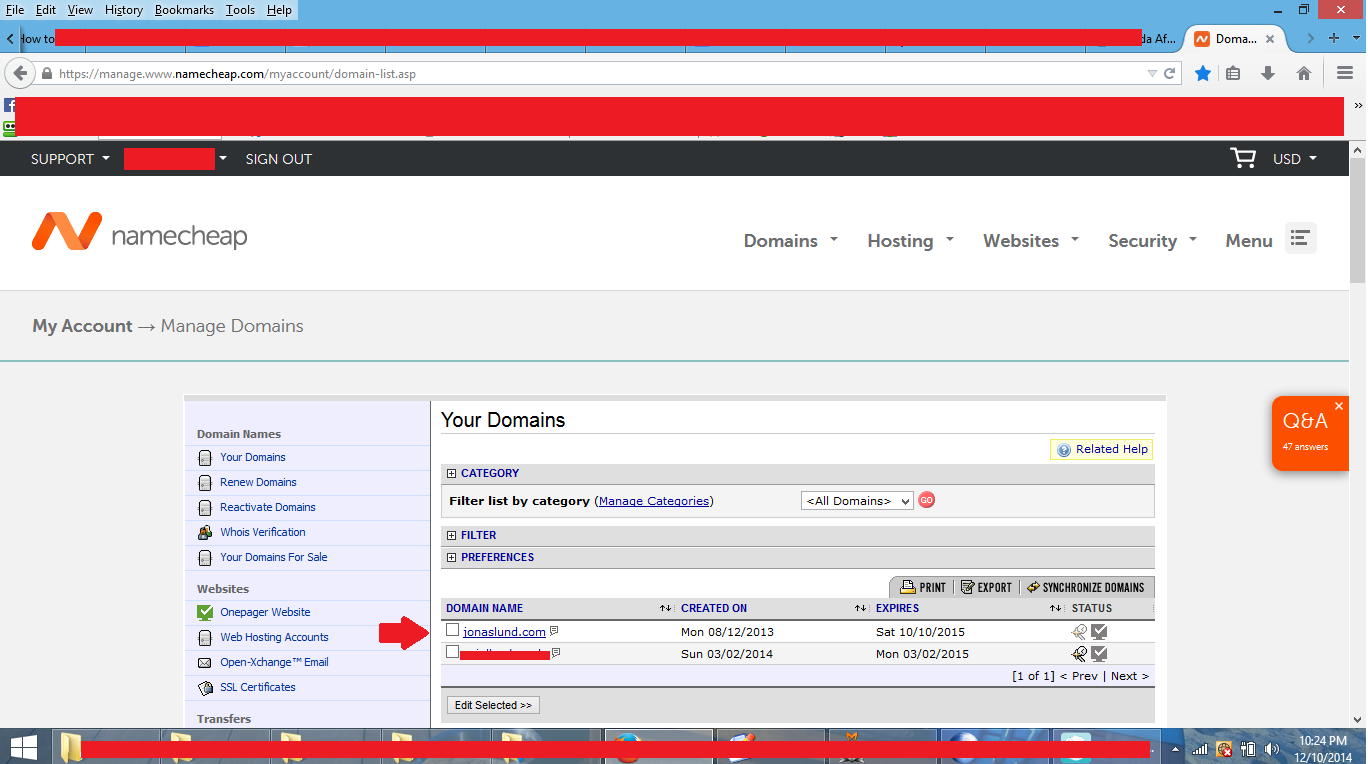Open the Tools menu
The height and width of the screenshot is (764, 1368).
click(x=240, y=10)
